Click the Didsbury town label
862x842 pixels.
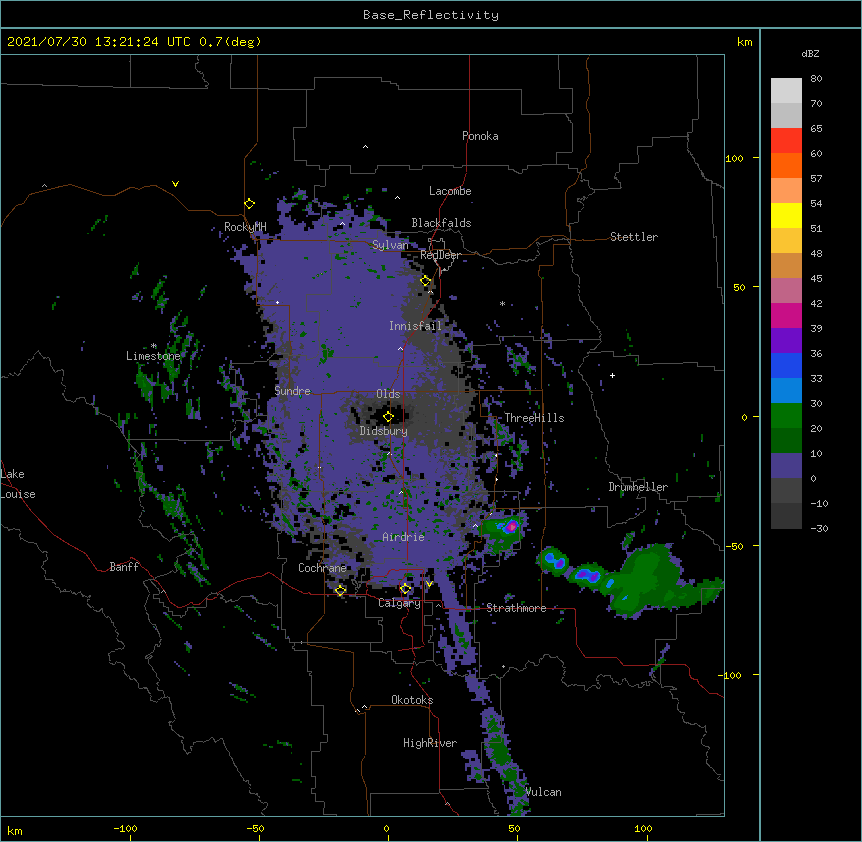tap(384, 431)
